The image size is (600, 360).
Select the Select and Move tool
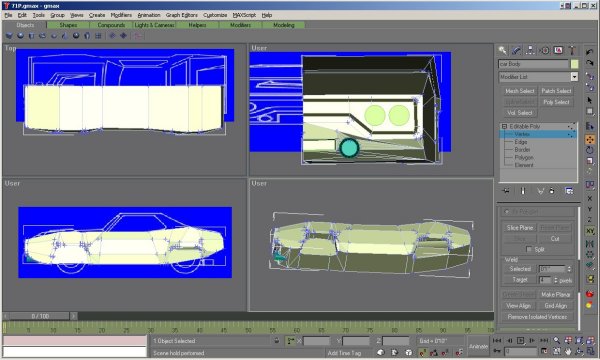pyautogui.click(x=590, y=140)
